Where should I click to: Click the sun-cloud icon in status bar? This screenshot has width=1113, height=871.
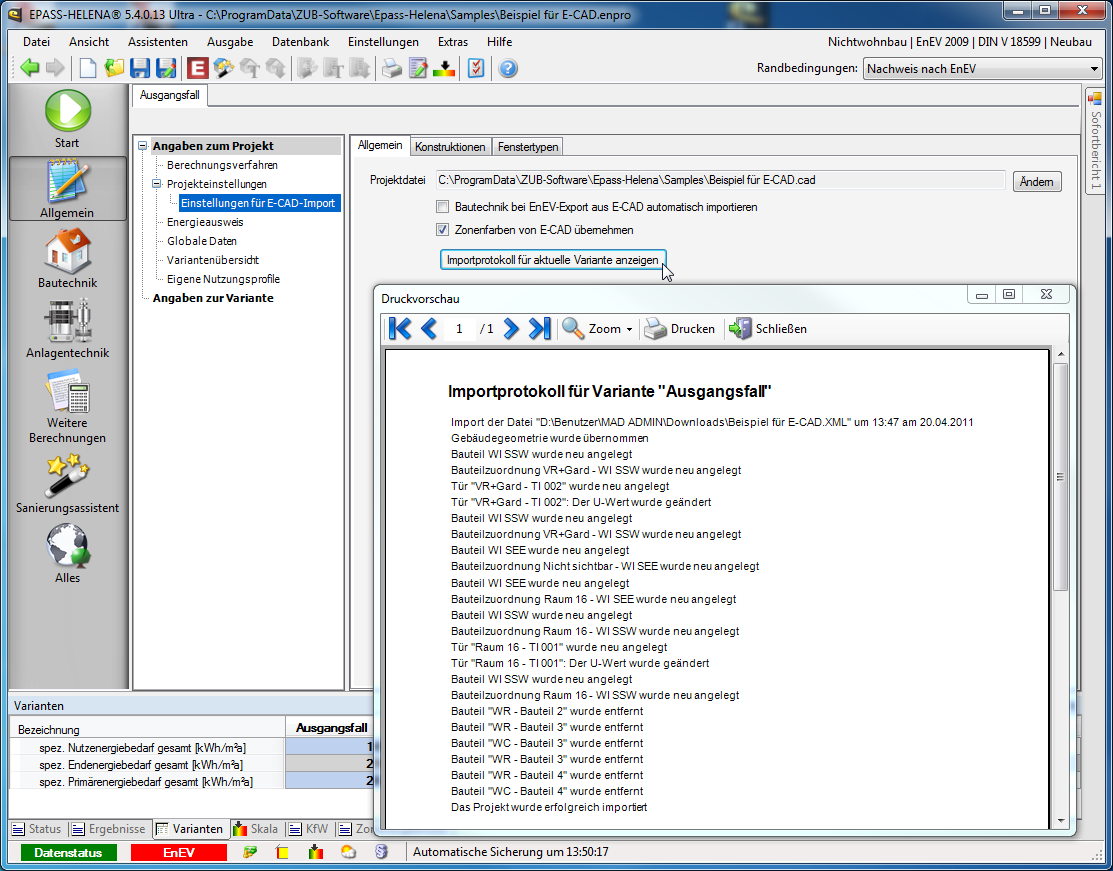tap(349, 852)
